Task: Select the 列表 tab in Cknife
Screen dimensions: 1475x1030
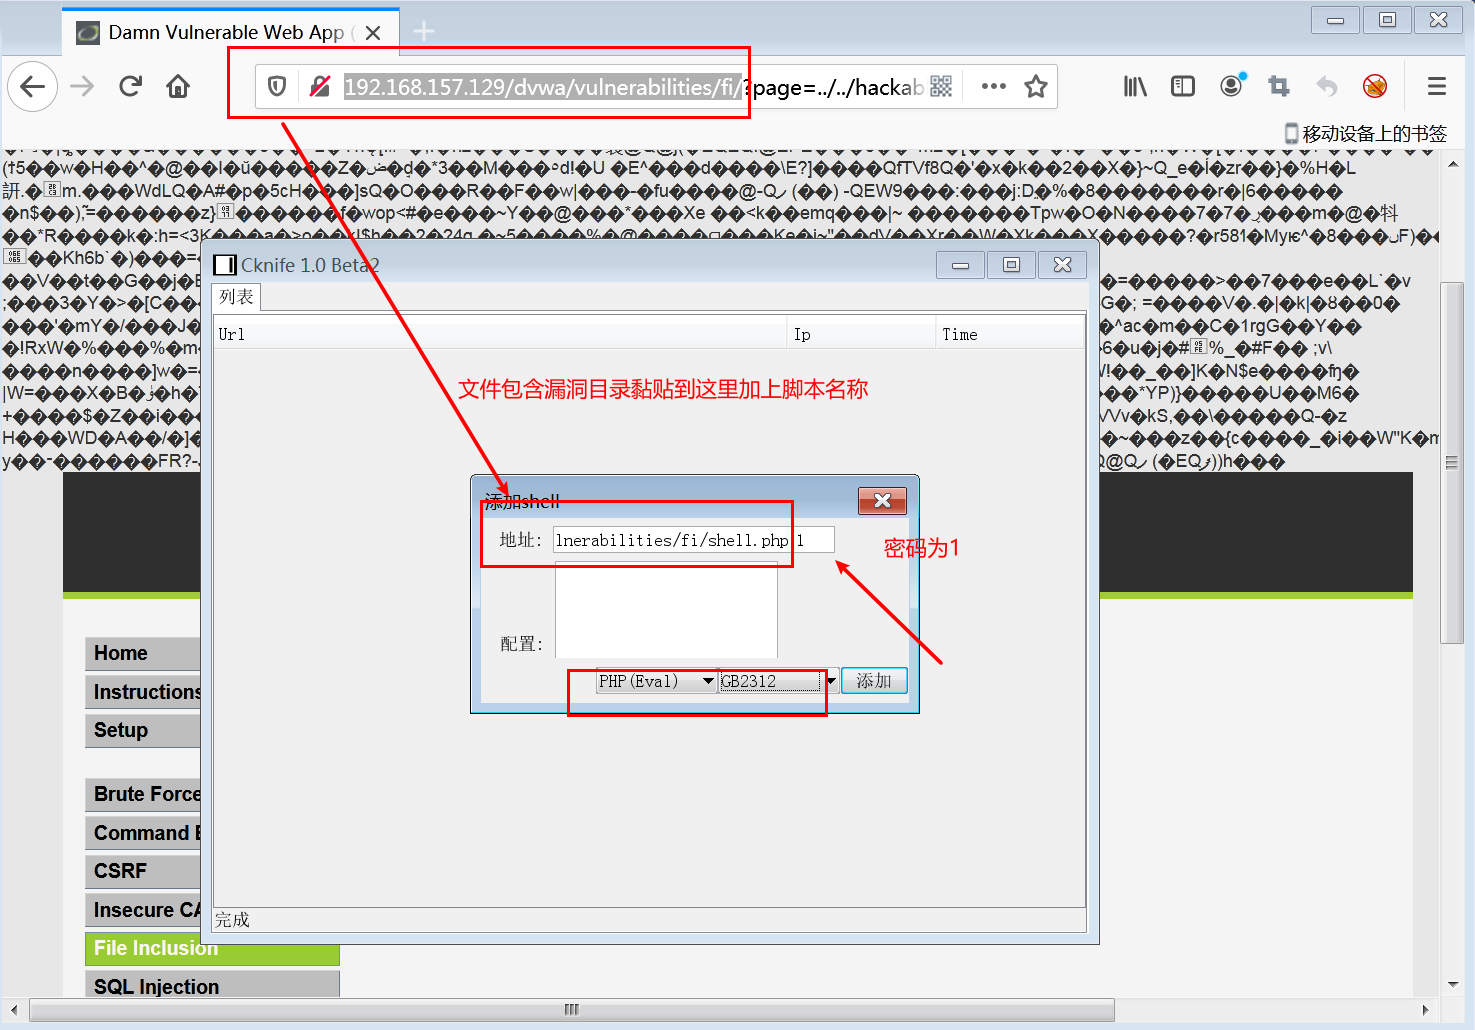Action: click(237, 297)
